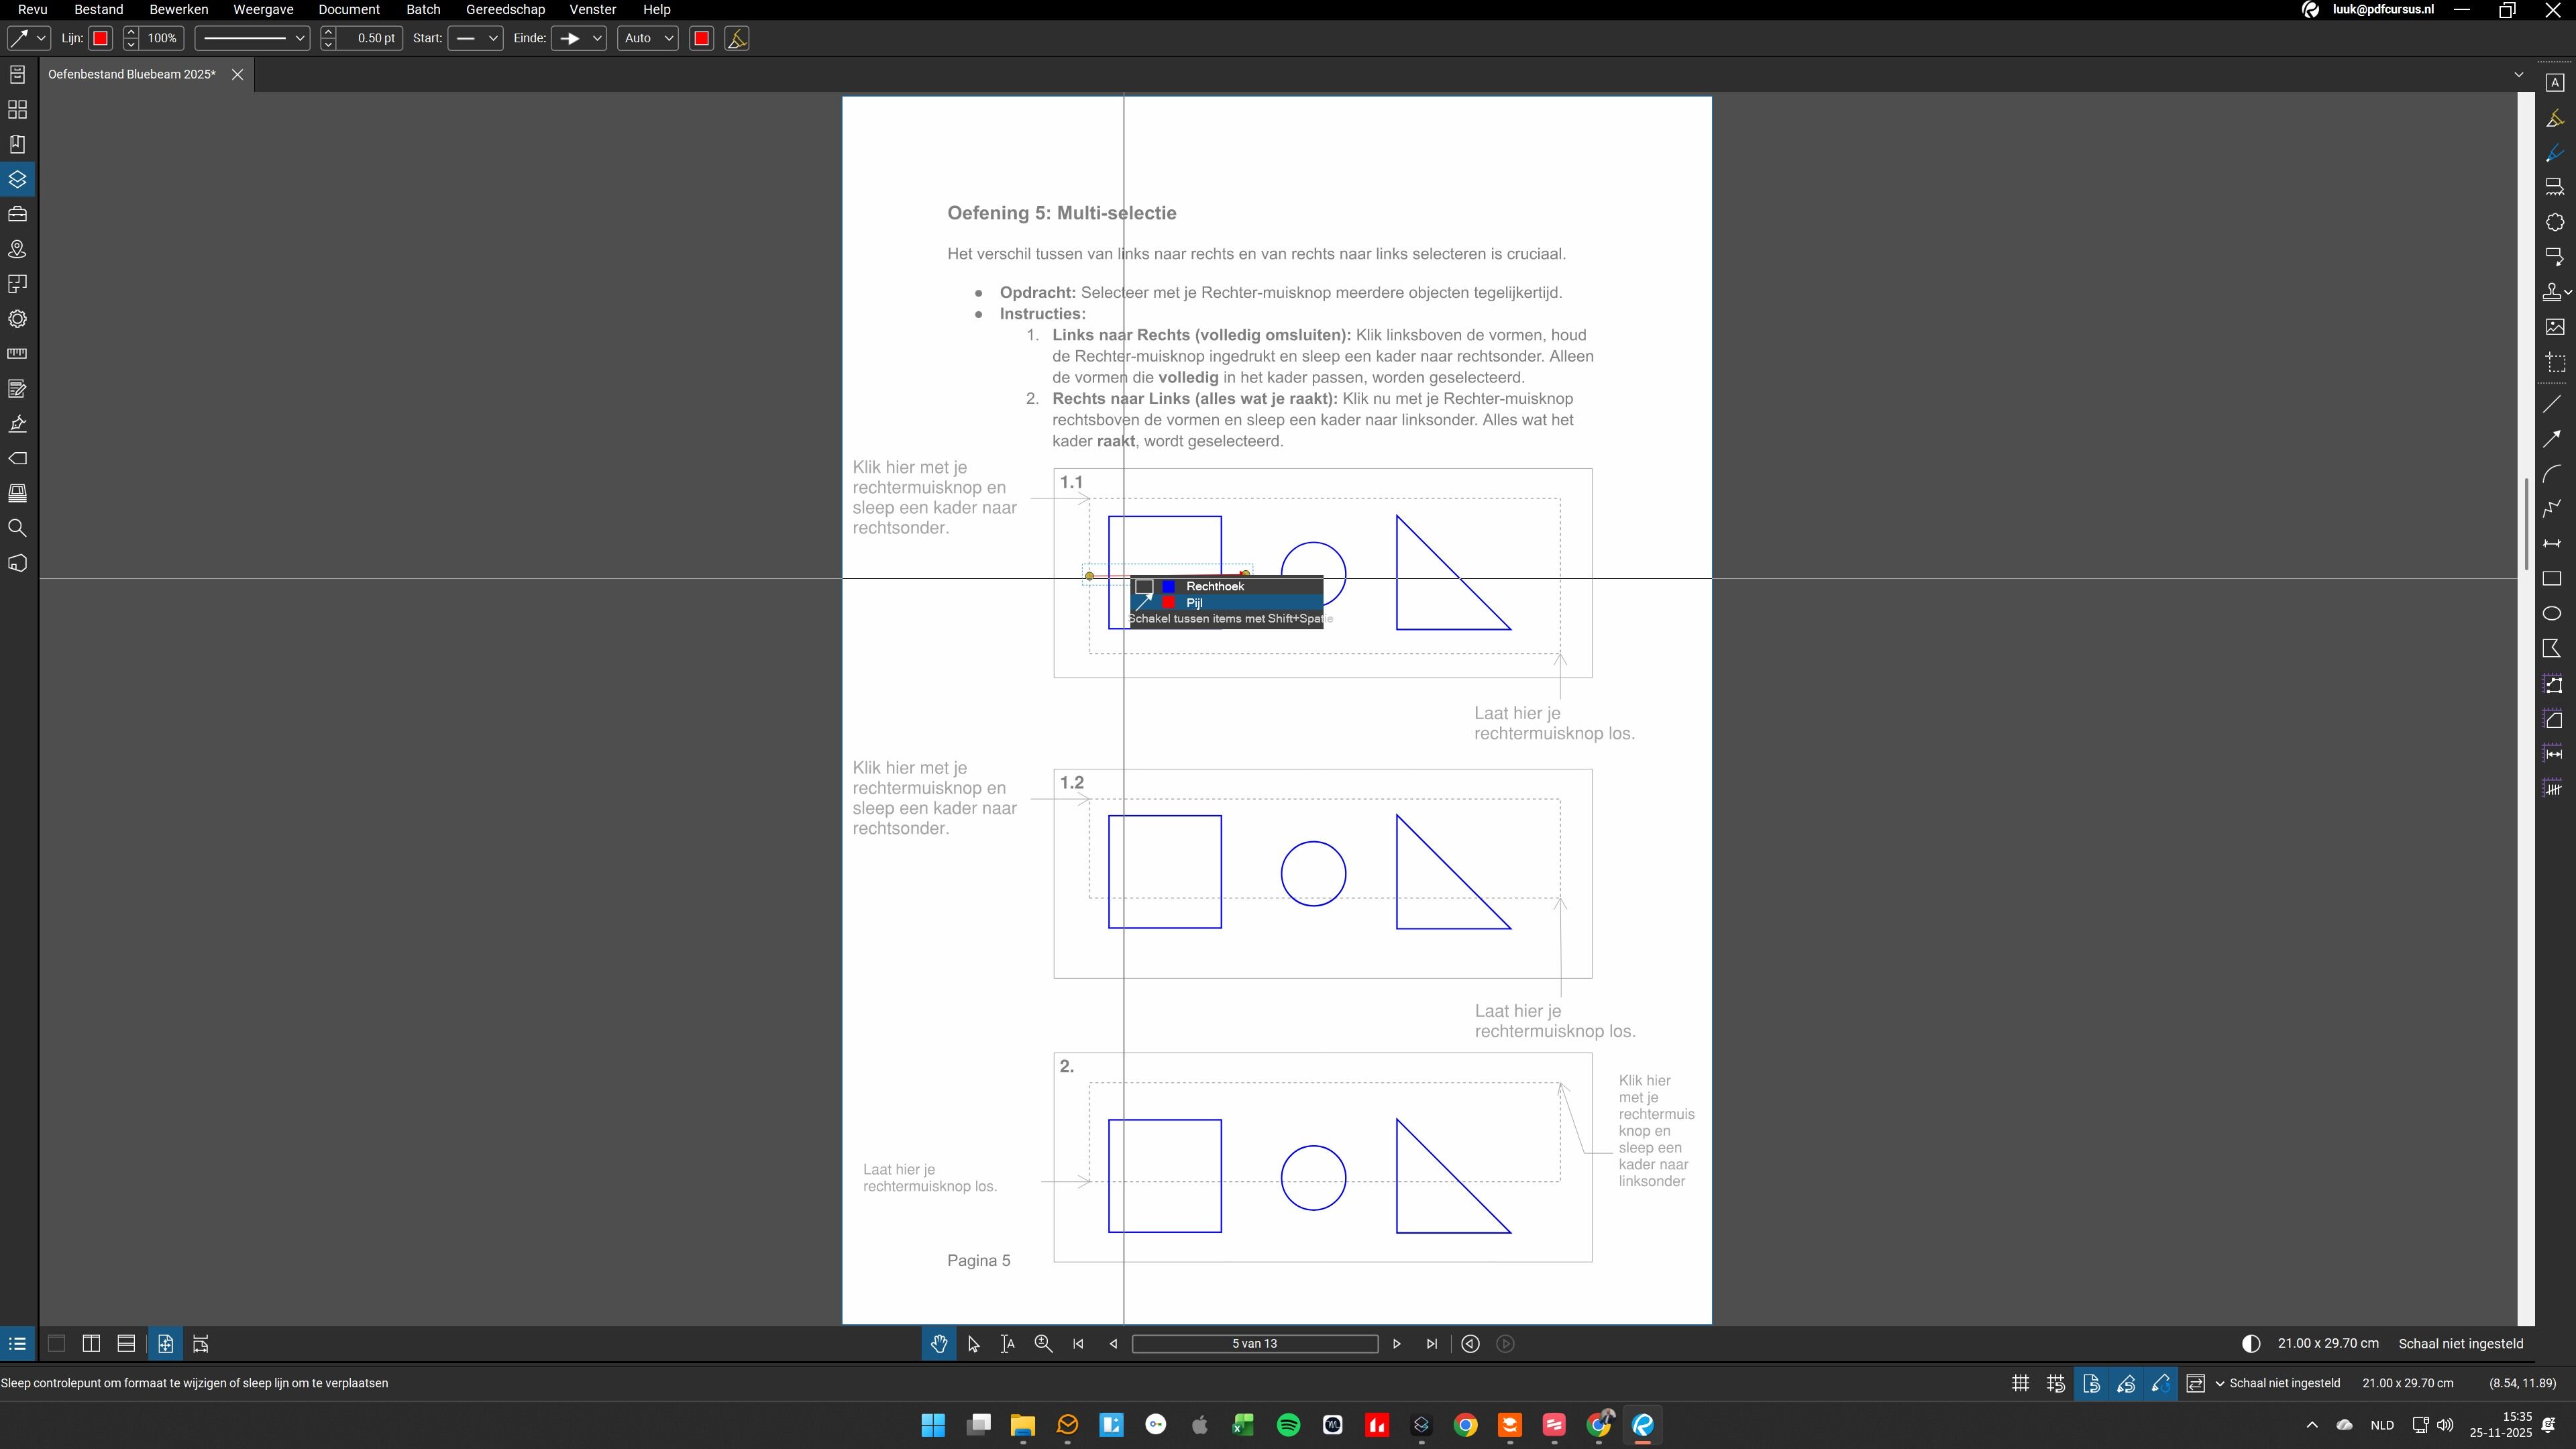
Task: Select the Highlighter tool in right toolbar
Action: (2554, 118)
